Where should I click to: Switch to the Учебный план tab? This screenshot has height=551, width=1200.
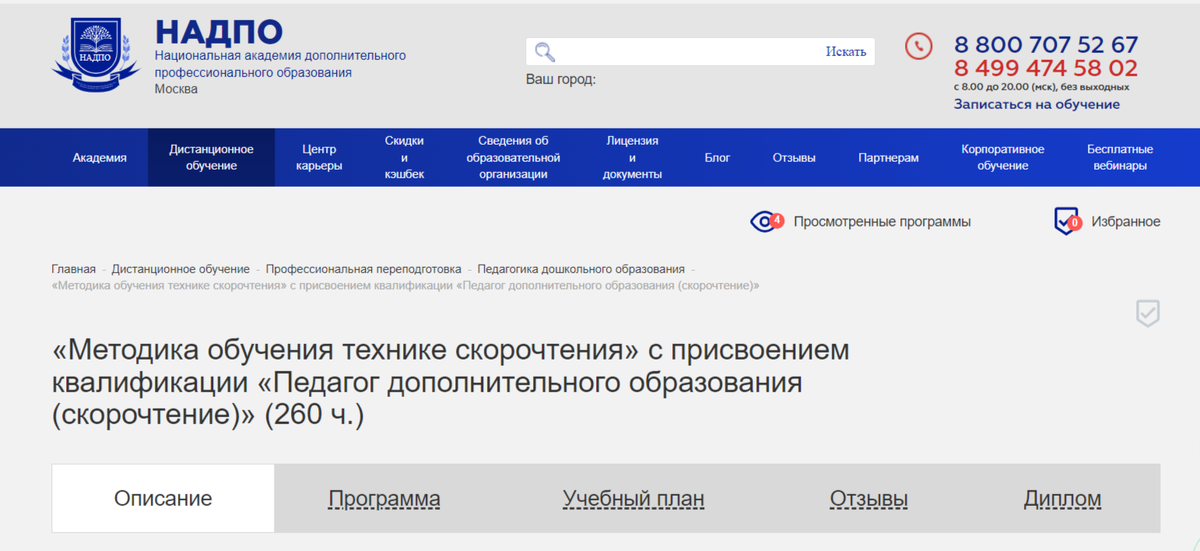pyautogui.click(x=633, y=499)
